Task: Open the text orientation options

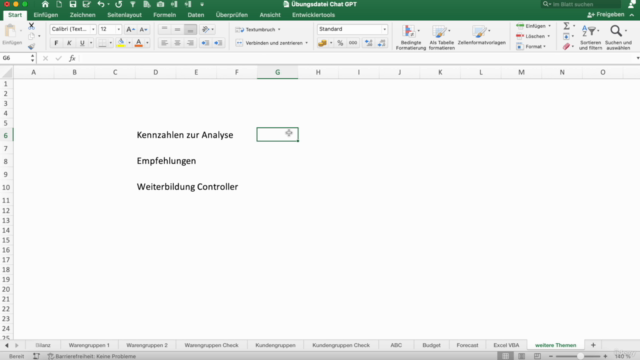Action: [208, 29]
